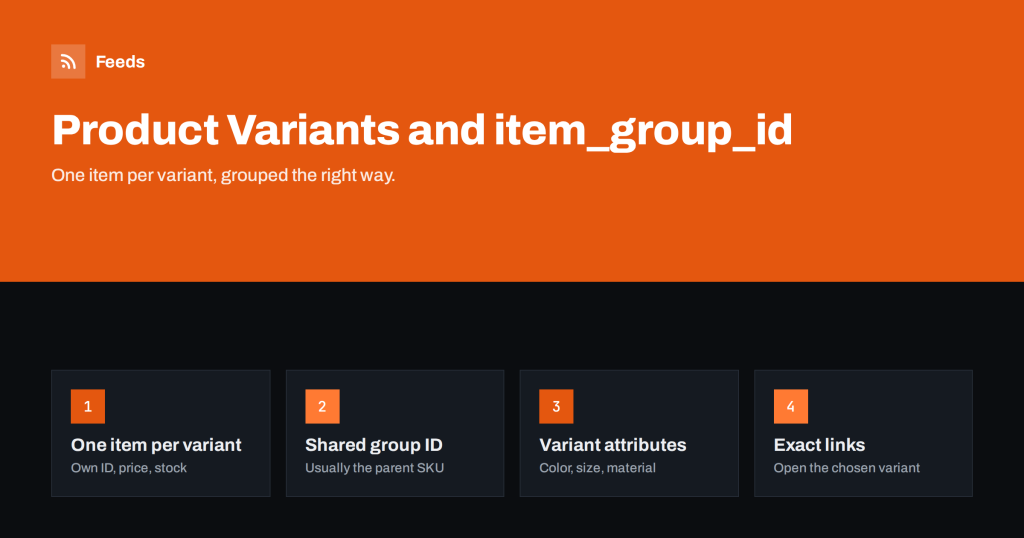
Task: Select the Shared group ID card title
Action: (374, 445)
